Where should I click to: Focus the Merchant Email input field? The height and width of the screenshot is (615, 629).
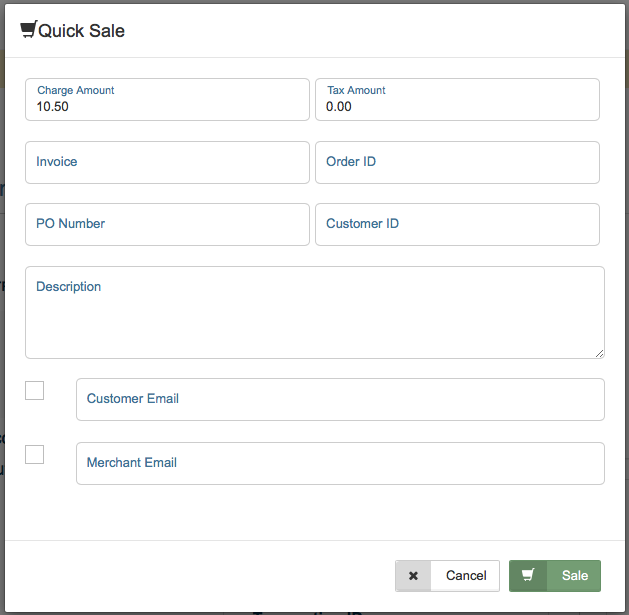click(340, 463)
